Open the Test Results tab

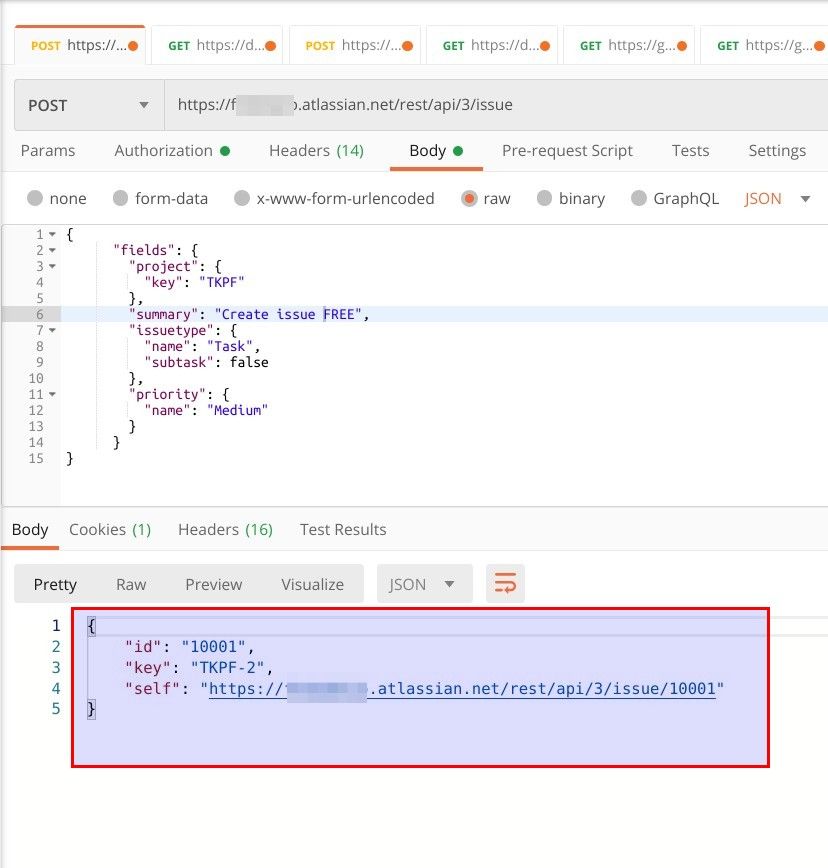tap(343, 530)
